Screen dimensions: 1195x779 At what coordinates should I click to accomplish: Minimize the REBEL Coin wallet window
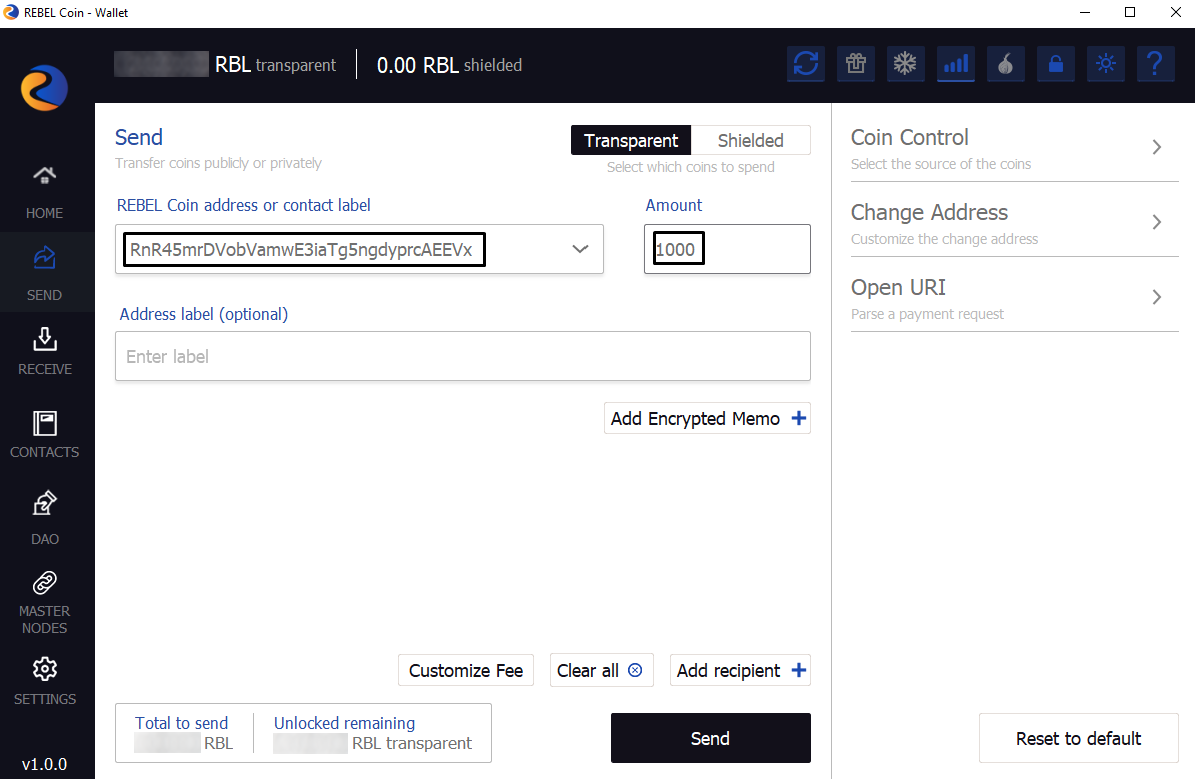(x=1085, y=12)
